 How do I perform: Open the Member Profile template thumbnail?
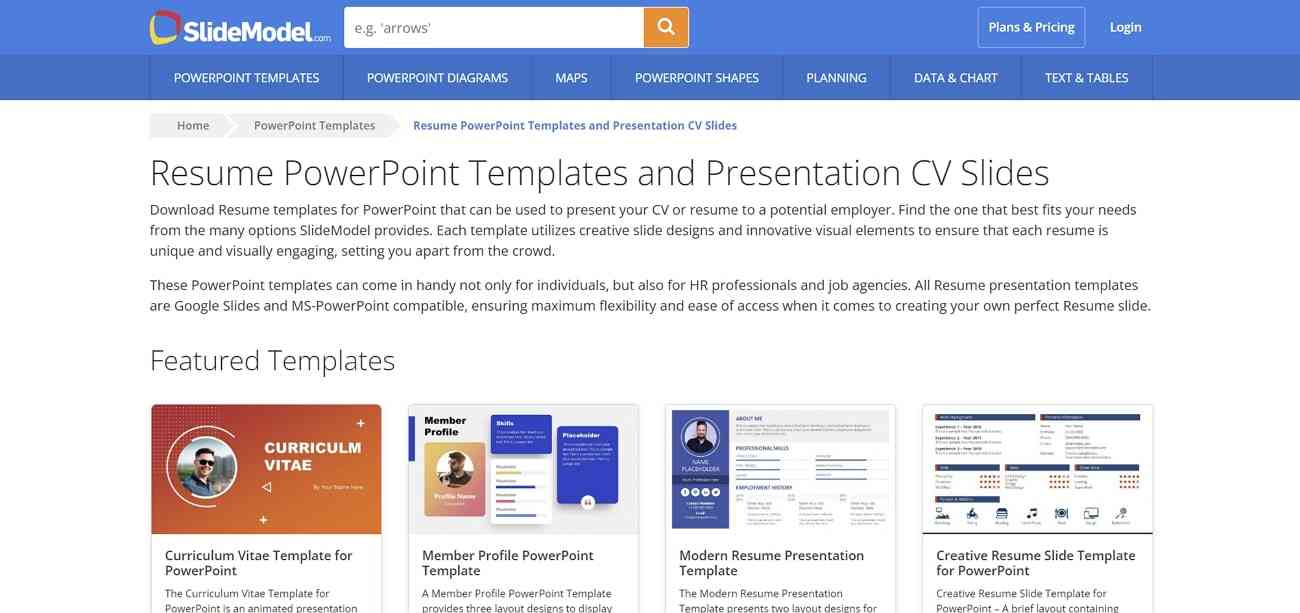523,469
